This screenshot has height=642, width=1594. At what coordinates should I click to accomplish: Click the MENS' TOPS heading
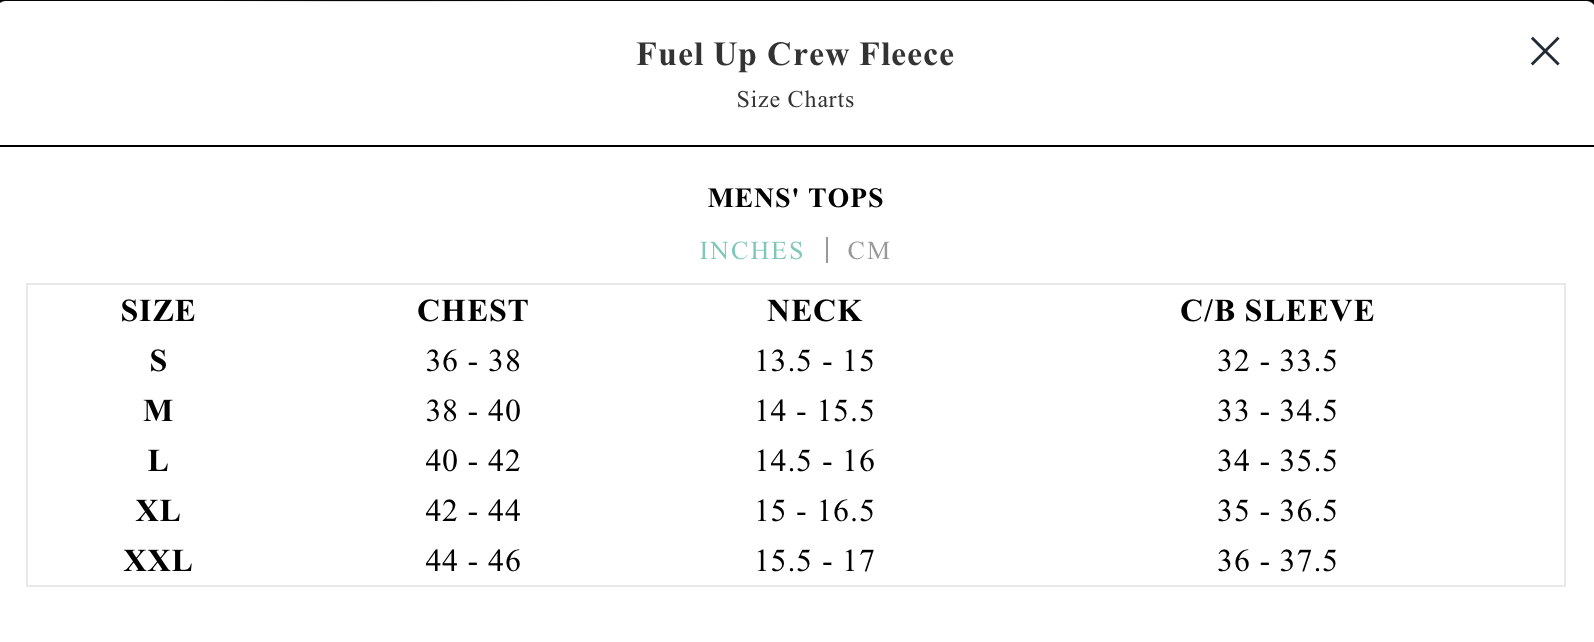click(x=795, y=198)
